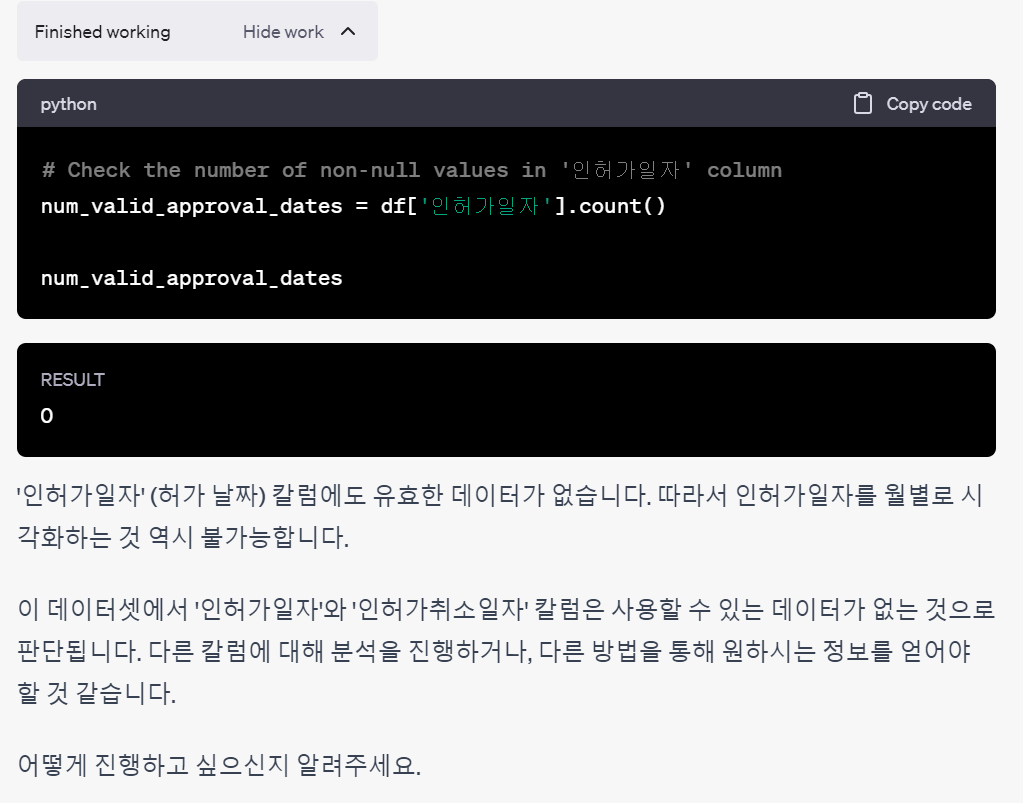1023x803 pixels.
Task: Click the Copy code button label
Action: pyautogui.click(x=928, y=104)
